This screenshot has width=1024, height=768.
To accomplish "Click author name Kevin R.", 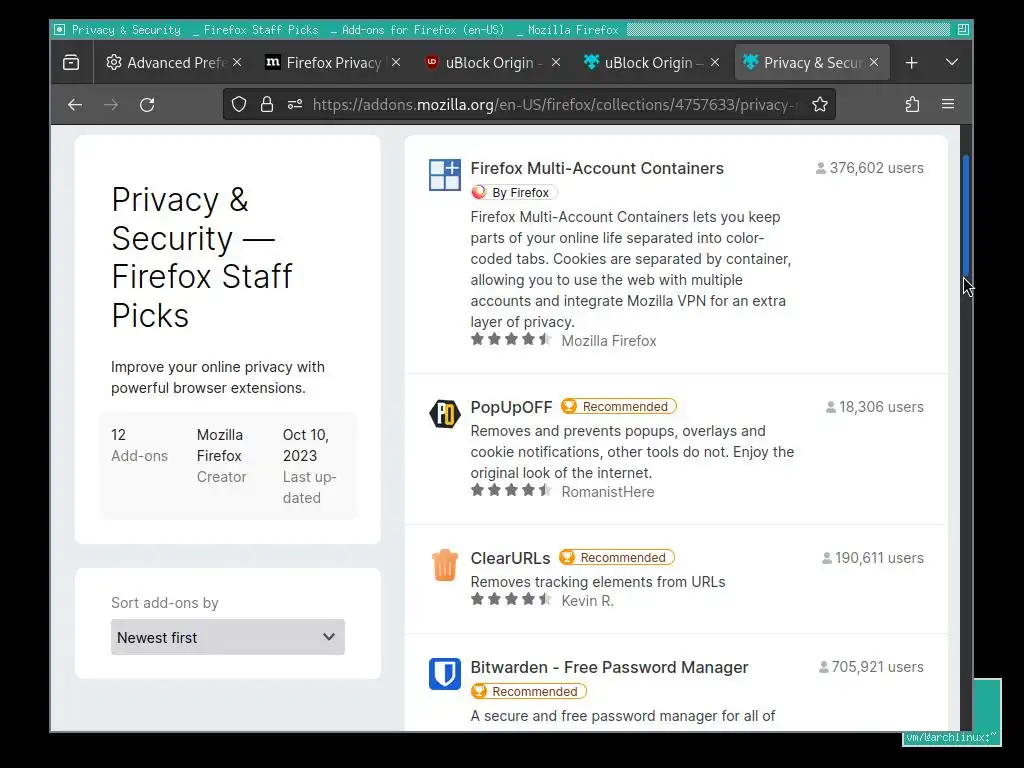I will pyautogui.click(x=587, y=601).
